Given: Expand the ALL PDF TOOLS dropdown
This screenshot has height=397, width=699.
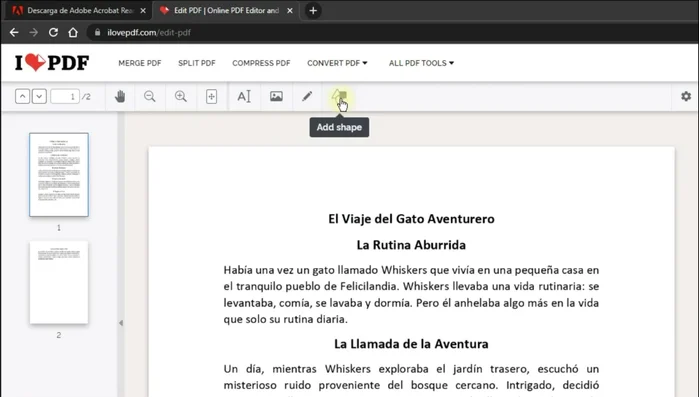Looking at the screenshot, I should (421, 63).
